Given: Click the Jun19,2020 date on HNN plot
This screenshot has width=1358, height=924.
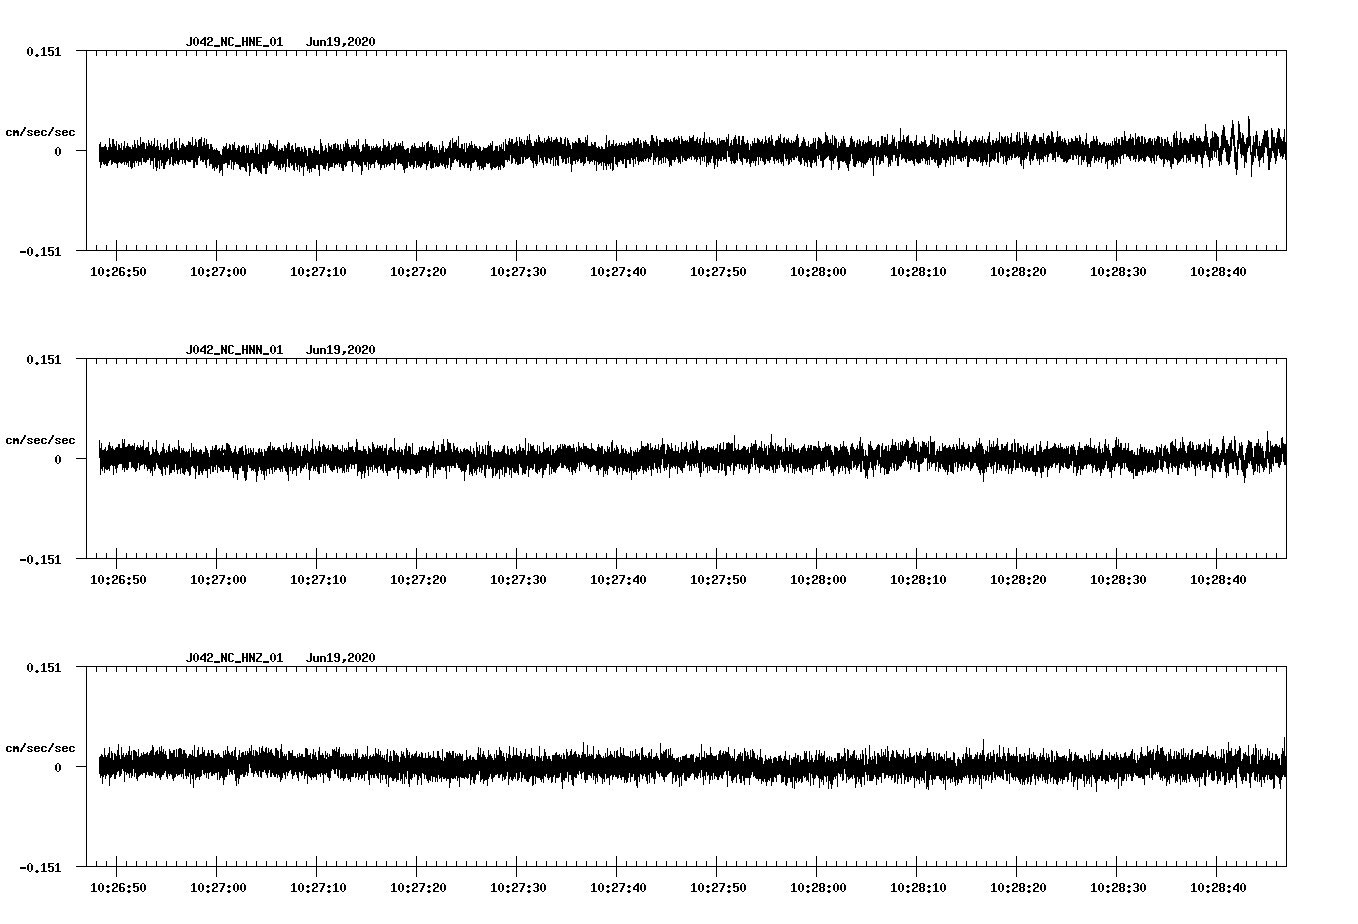Looking at the screenshot, I should click(341, 350).
